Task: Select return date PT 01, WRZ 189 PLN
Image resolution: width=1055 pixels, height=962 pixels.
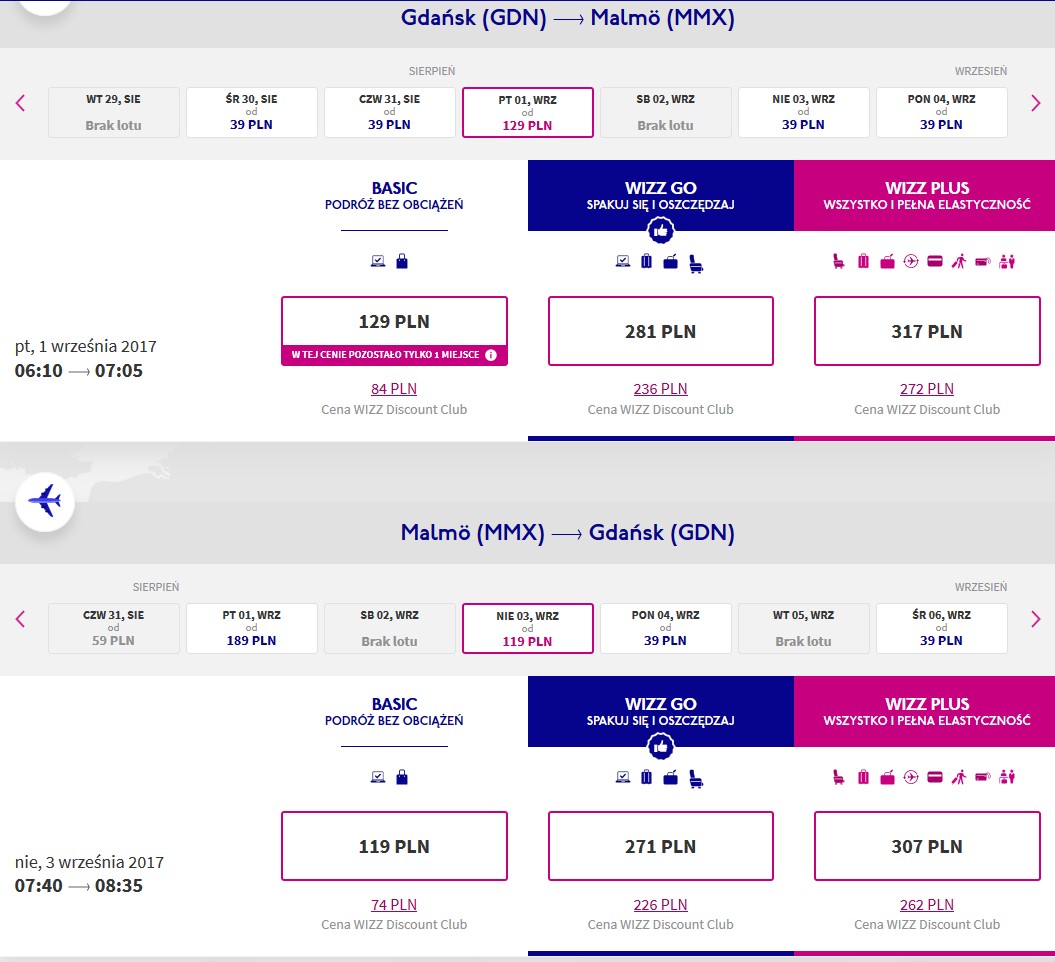Action: [x=252, y=628]
